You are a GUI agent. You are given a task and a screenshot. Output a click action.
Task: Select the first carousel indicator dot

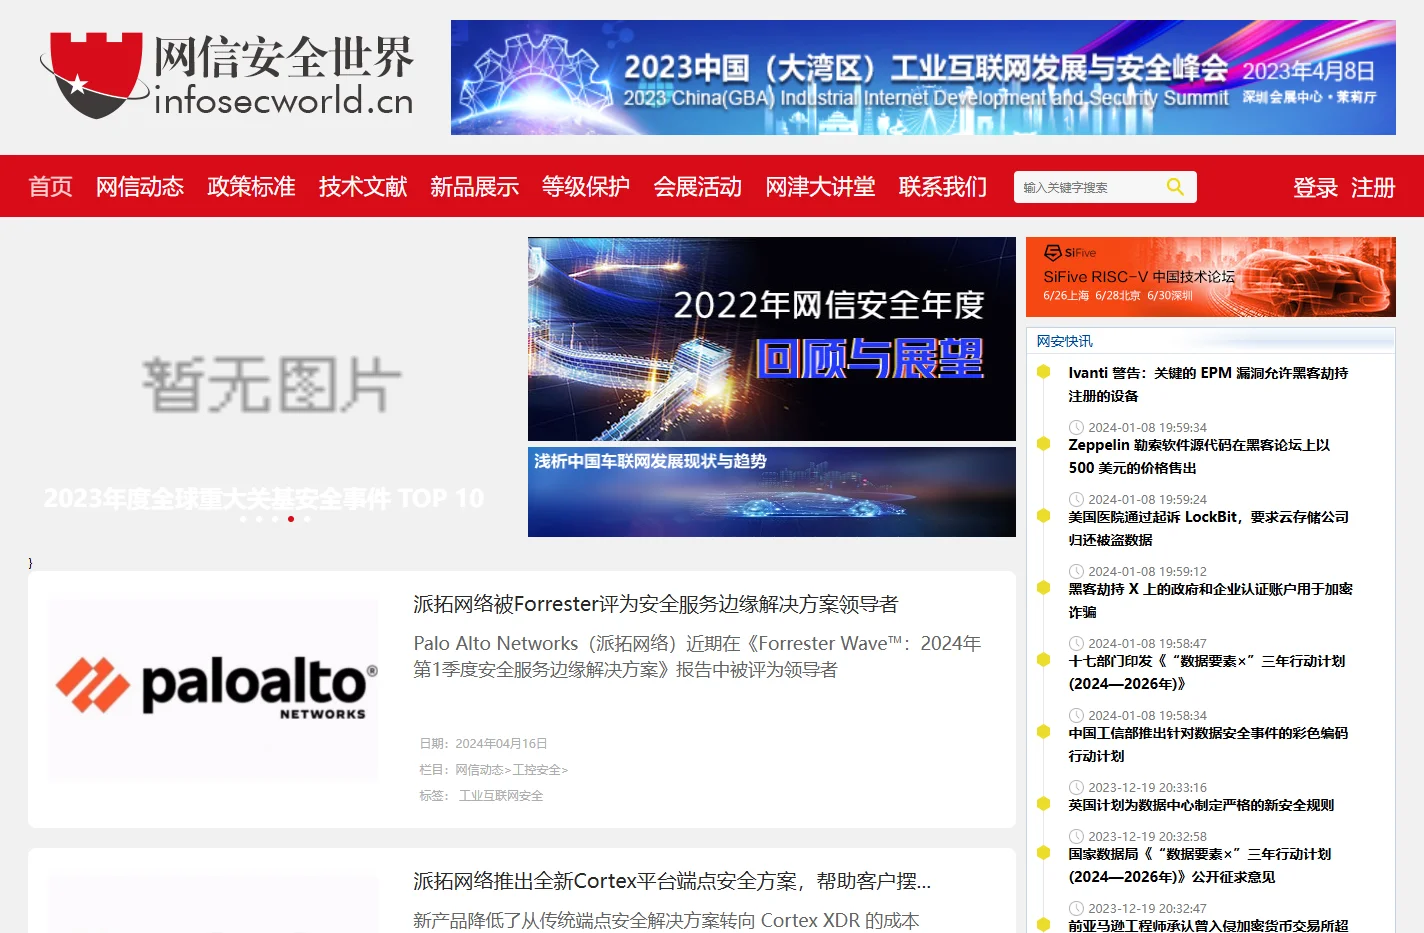click(x=243, y=519)
